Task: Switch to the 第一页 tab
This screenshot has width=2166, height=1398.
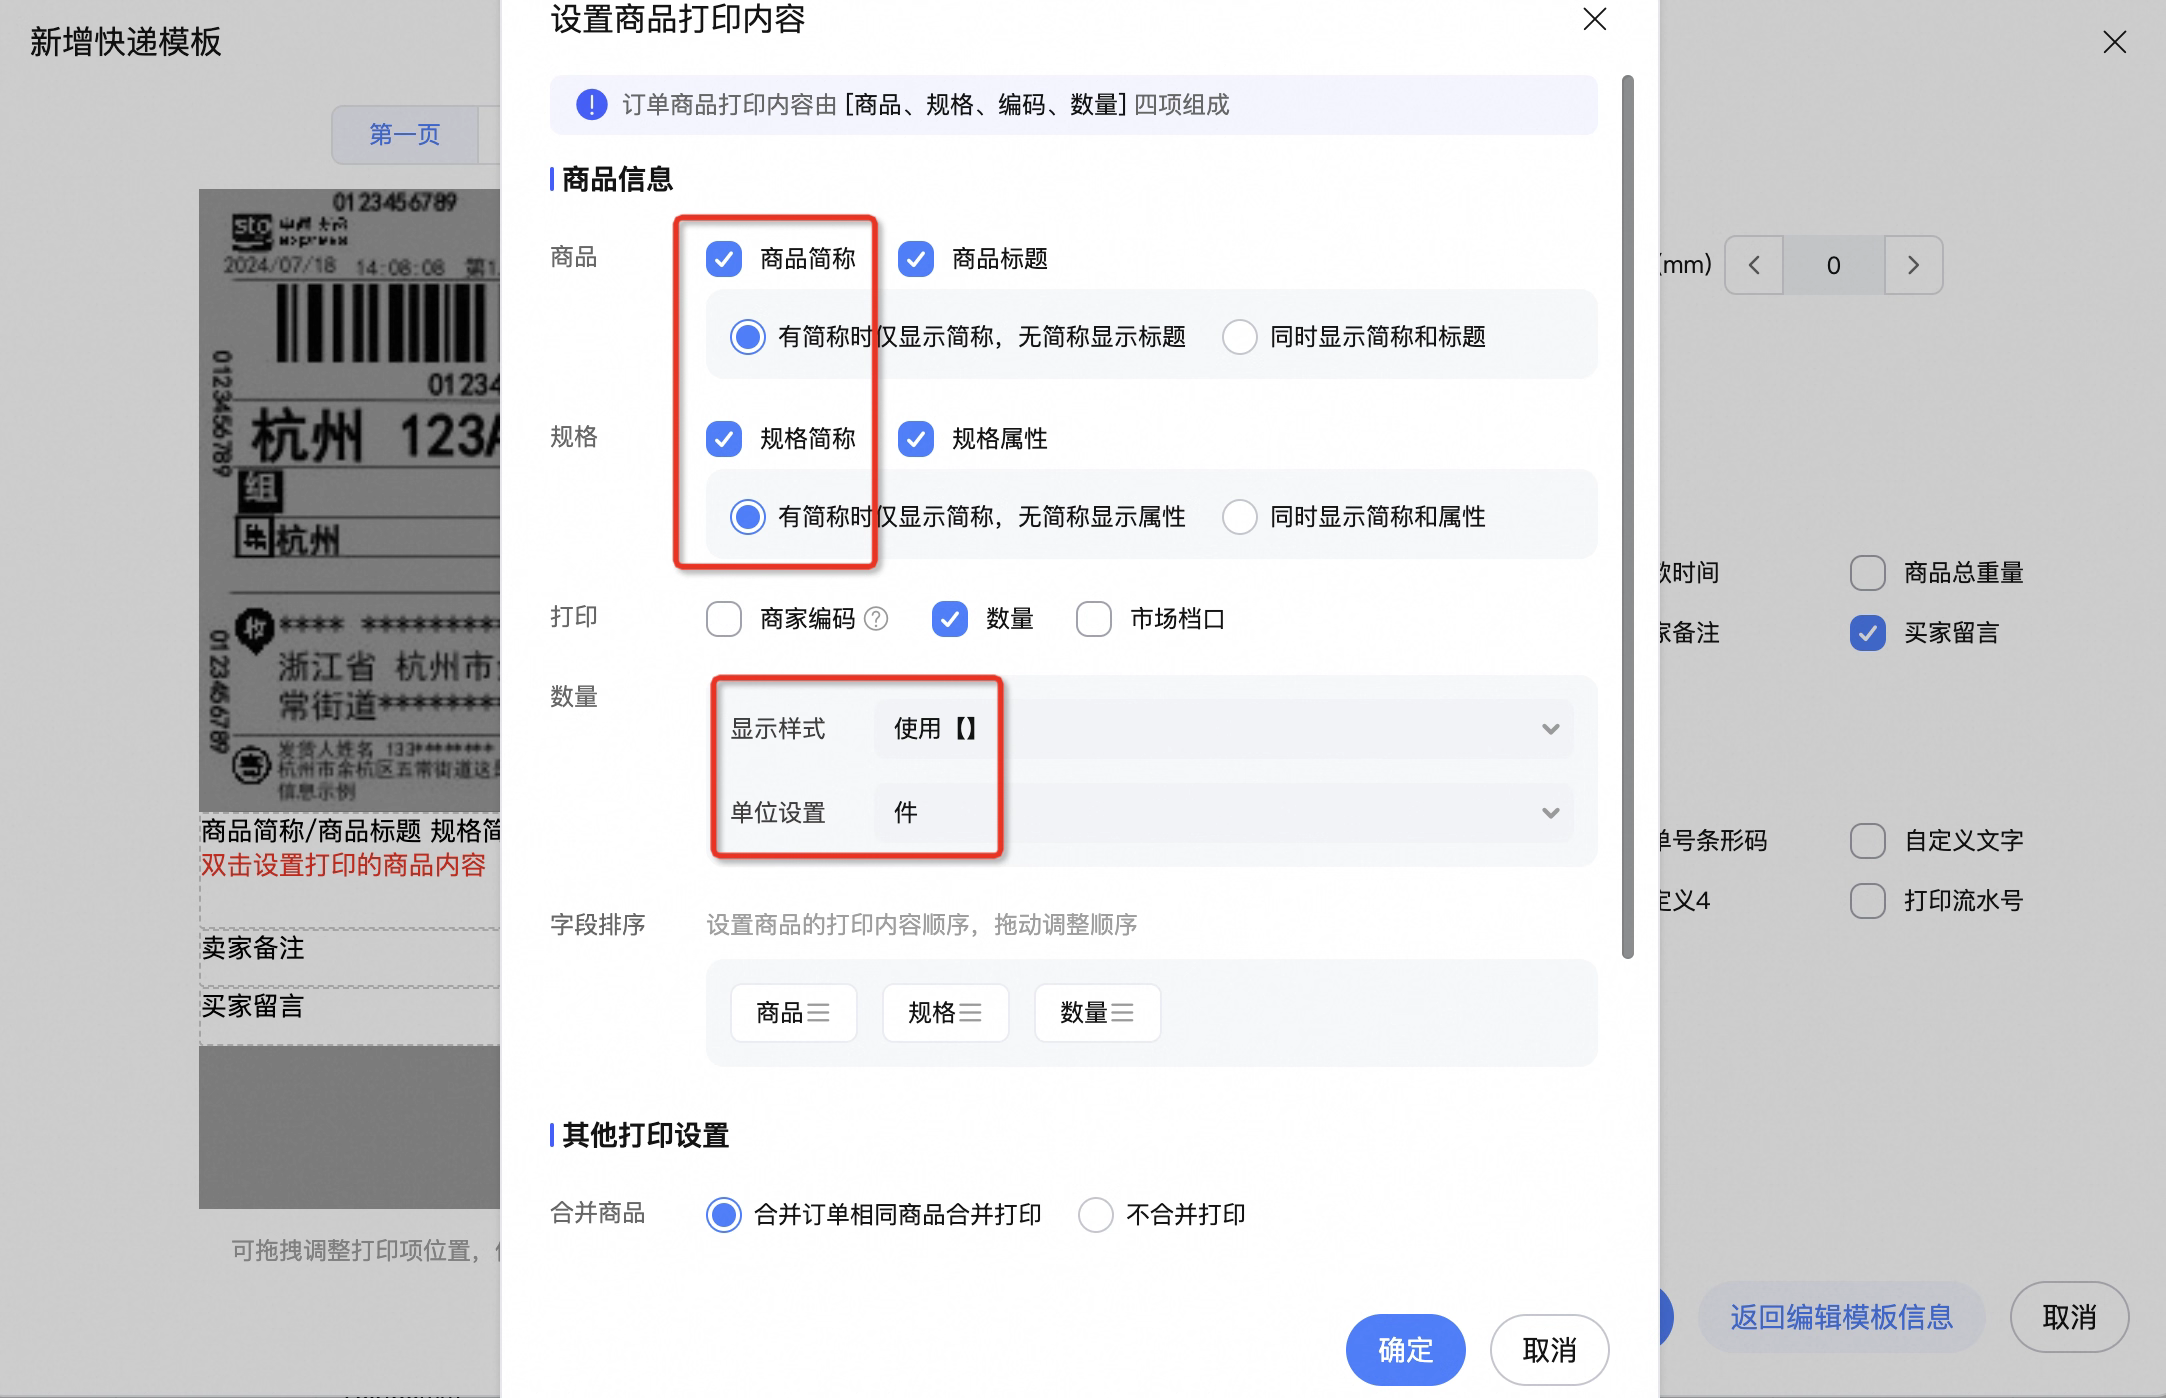Action: (x=405, y=135)
